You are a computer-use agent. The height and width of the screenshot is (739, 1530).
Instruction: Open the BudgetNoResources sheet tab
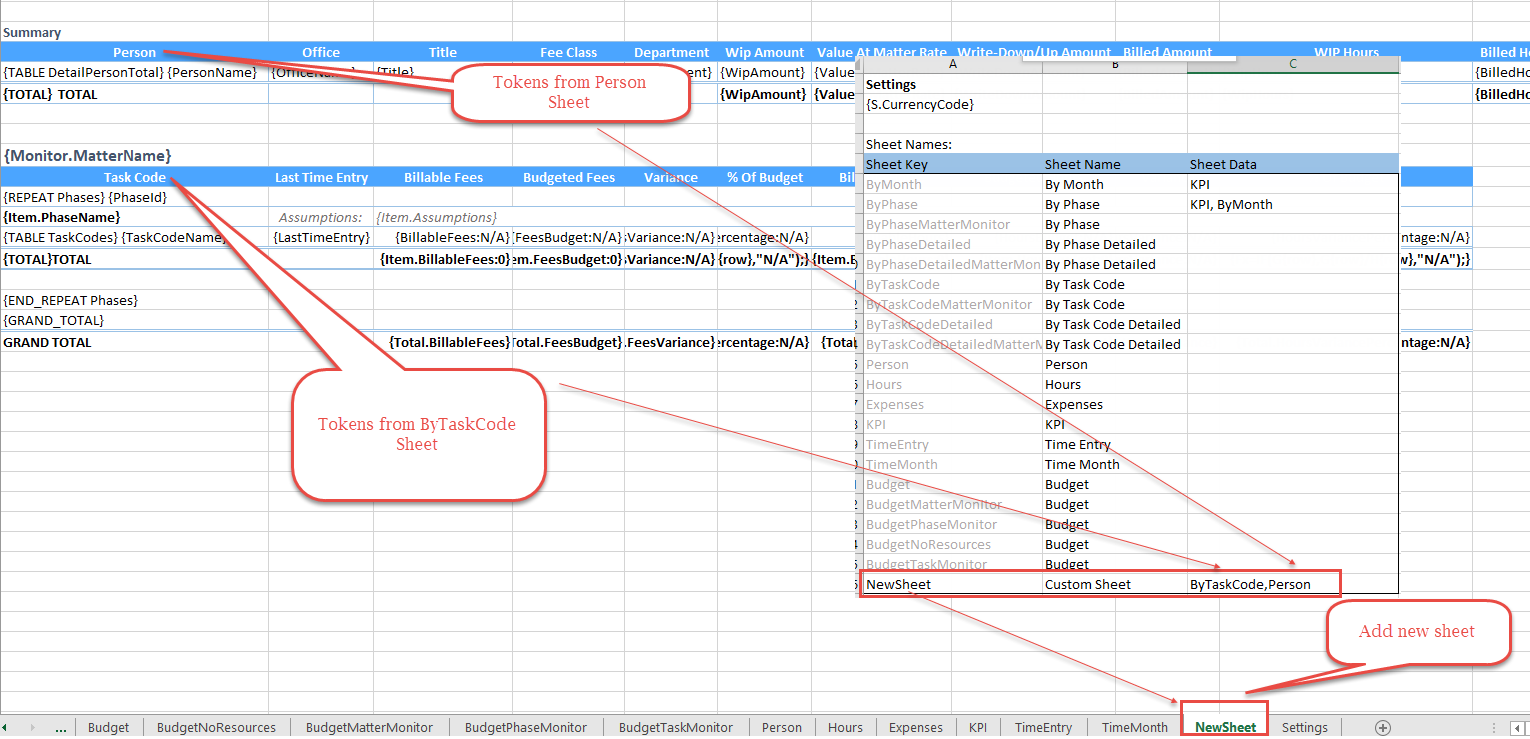[x=216, y=727]
